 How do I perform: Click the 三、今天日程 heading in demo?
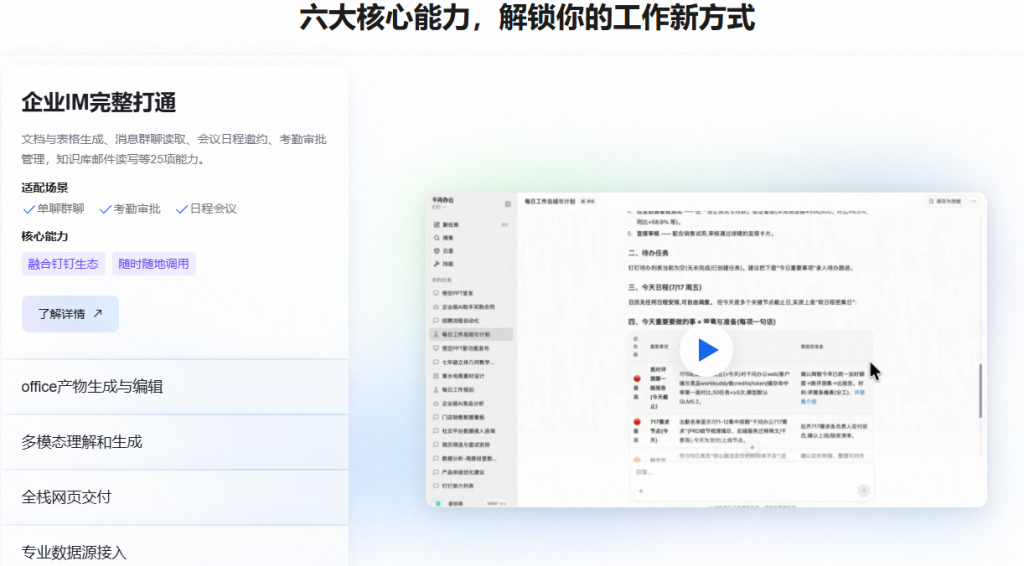coord(664,287)
